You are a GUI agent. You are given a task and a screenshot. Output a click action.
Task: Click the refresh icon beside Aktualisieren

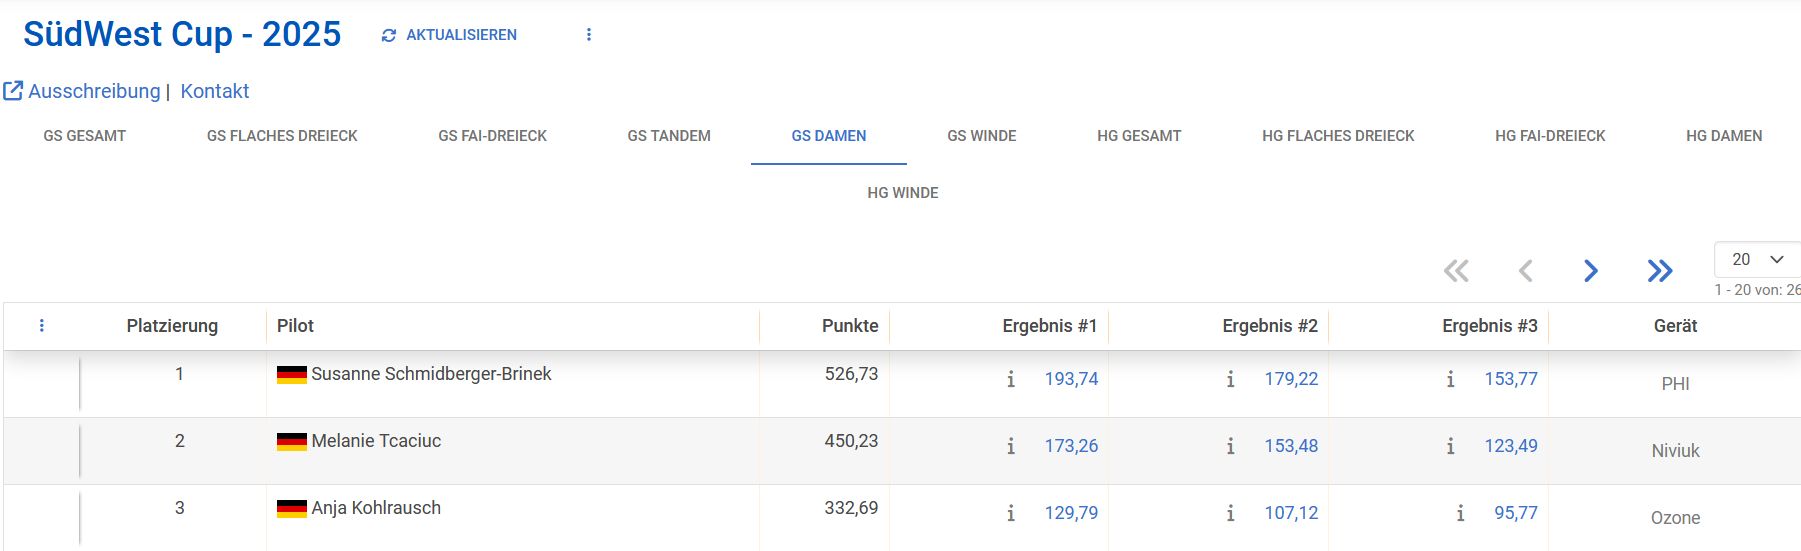tap(388, 35)
